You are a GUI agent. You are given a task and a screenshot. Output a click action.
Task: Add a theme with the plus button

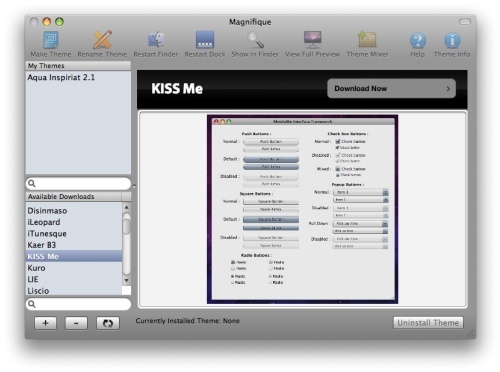click(x=45, y=323)
